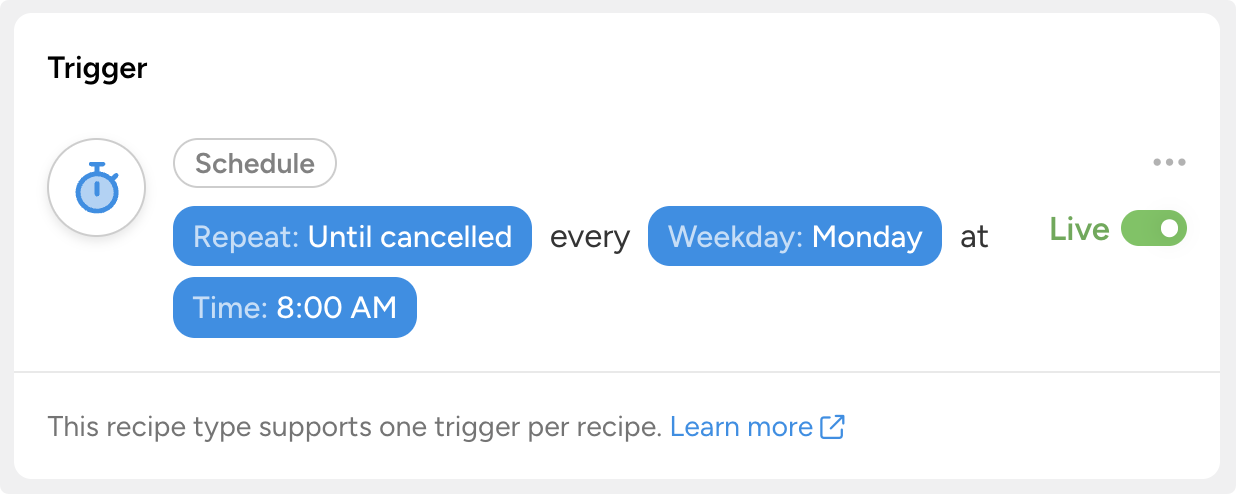1236x494 pixels.
Task: Click the "8:00 AM" value text
Action: pyautogui.click(x=337, y=307)
